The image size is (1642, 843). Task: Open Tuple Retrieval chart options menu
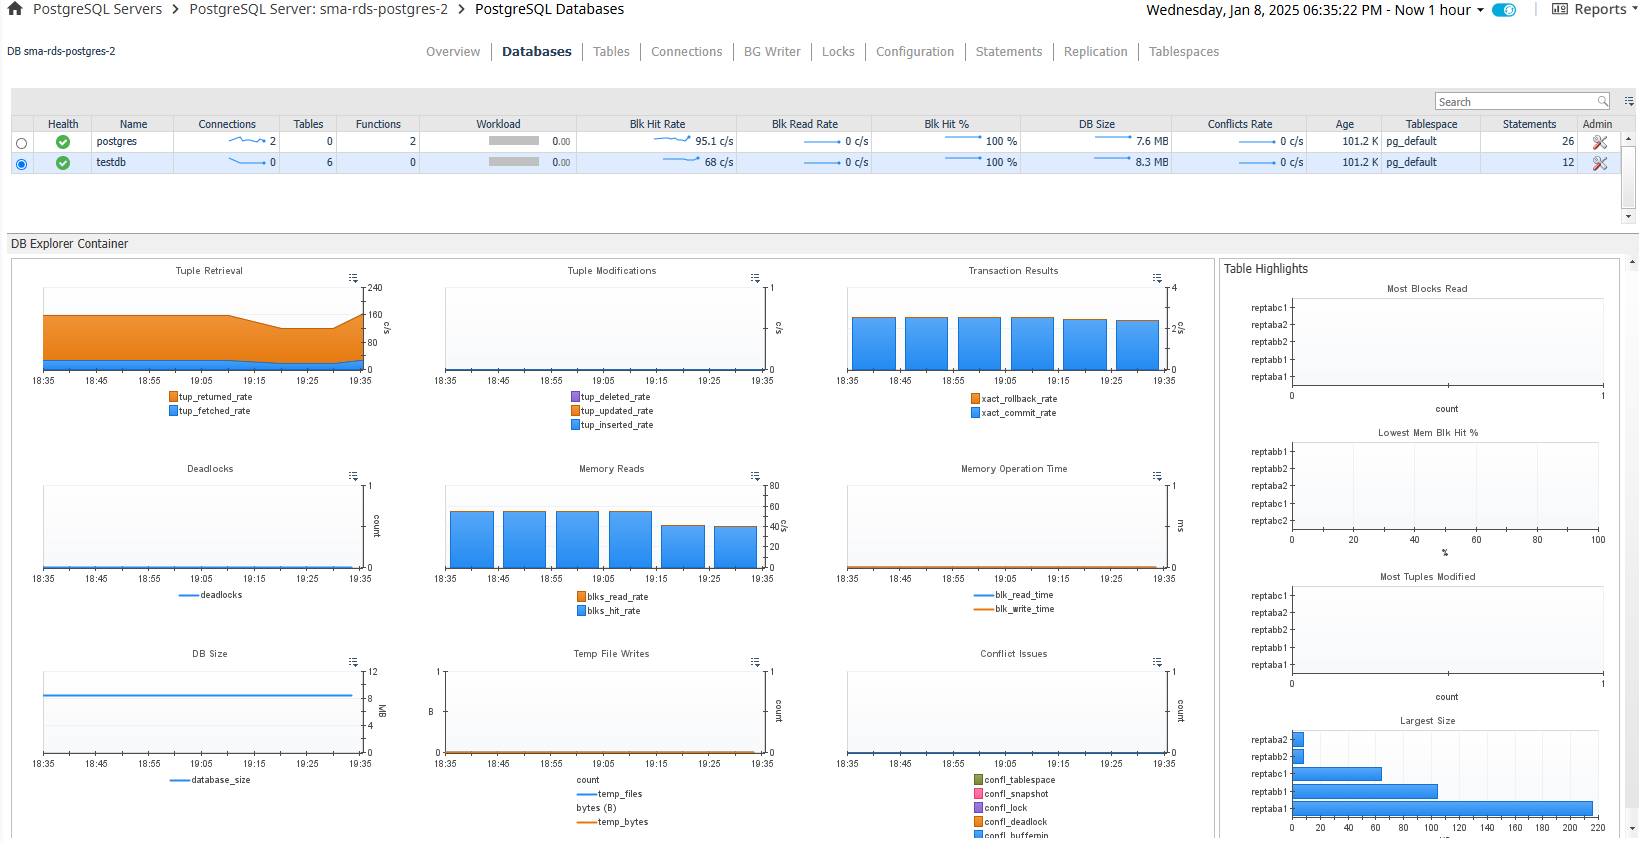(353, 278)
